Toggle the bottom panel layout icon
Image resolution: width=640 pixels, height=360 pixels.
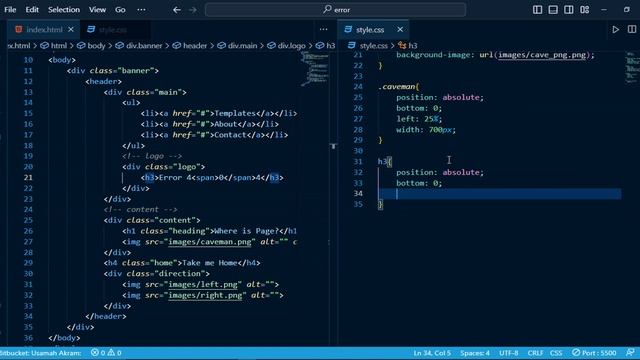(x=553, y=9)
